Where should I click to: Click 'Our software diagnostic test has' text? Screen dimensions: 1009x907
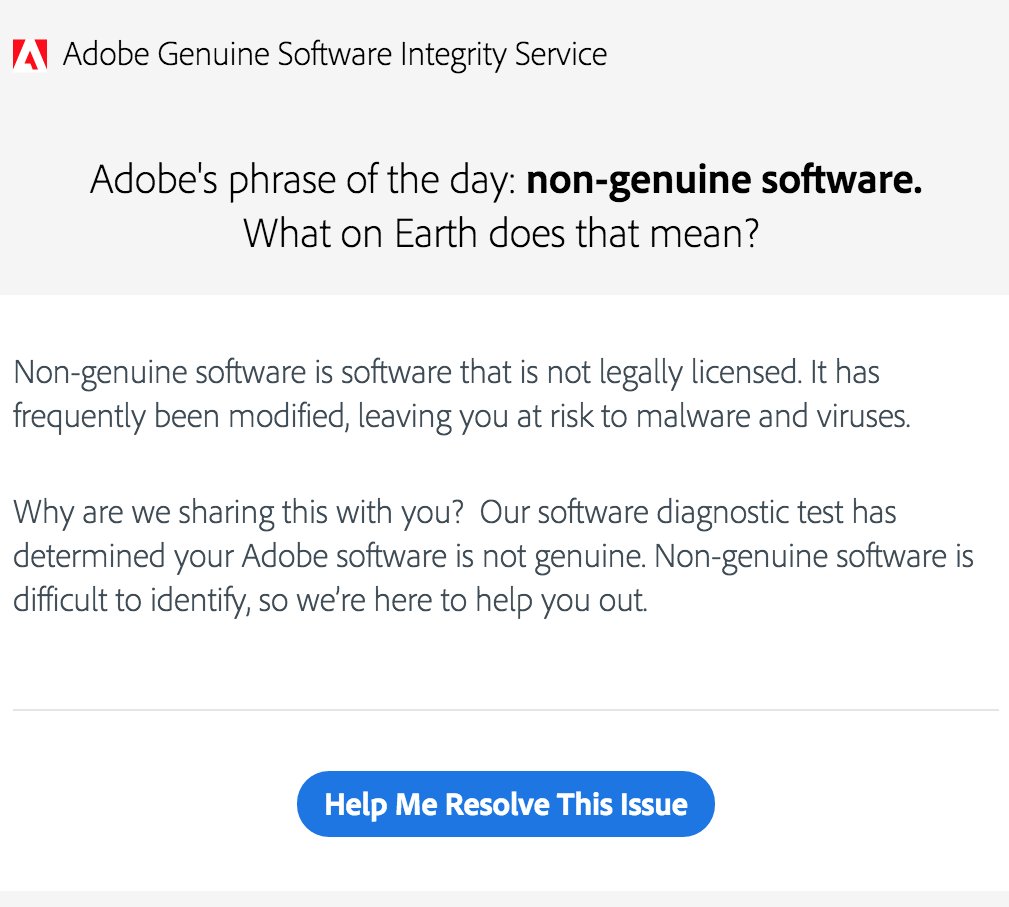[688, 513]
